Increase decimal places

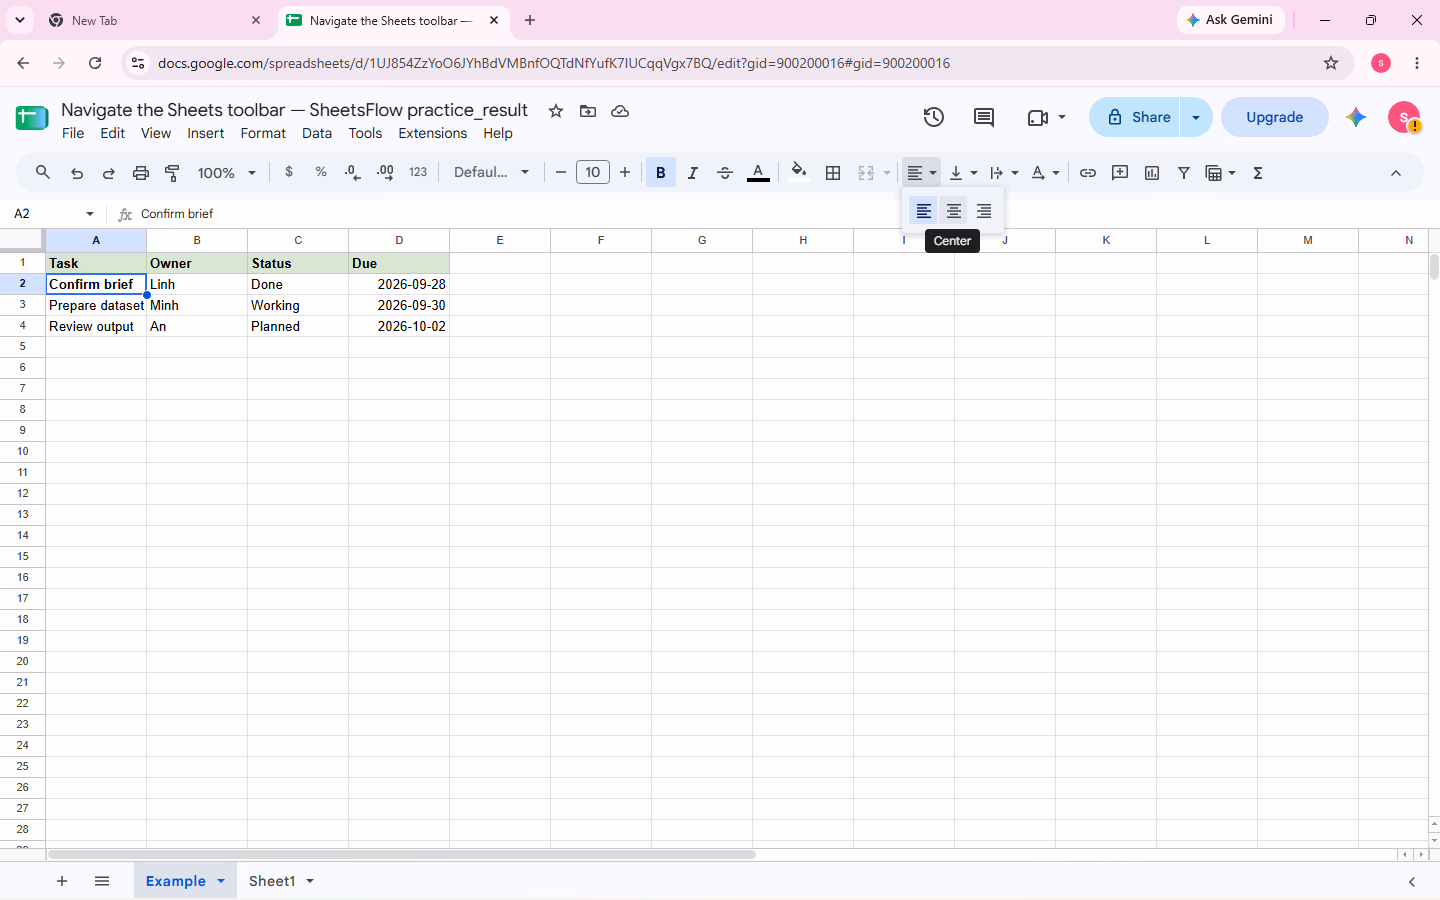pos(385,173)
